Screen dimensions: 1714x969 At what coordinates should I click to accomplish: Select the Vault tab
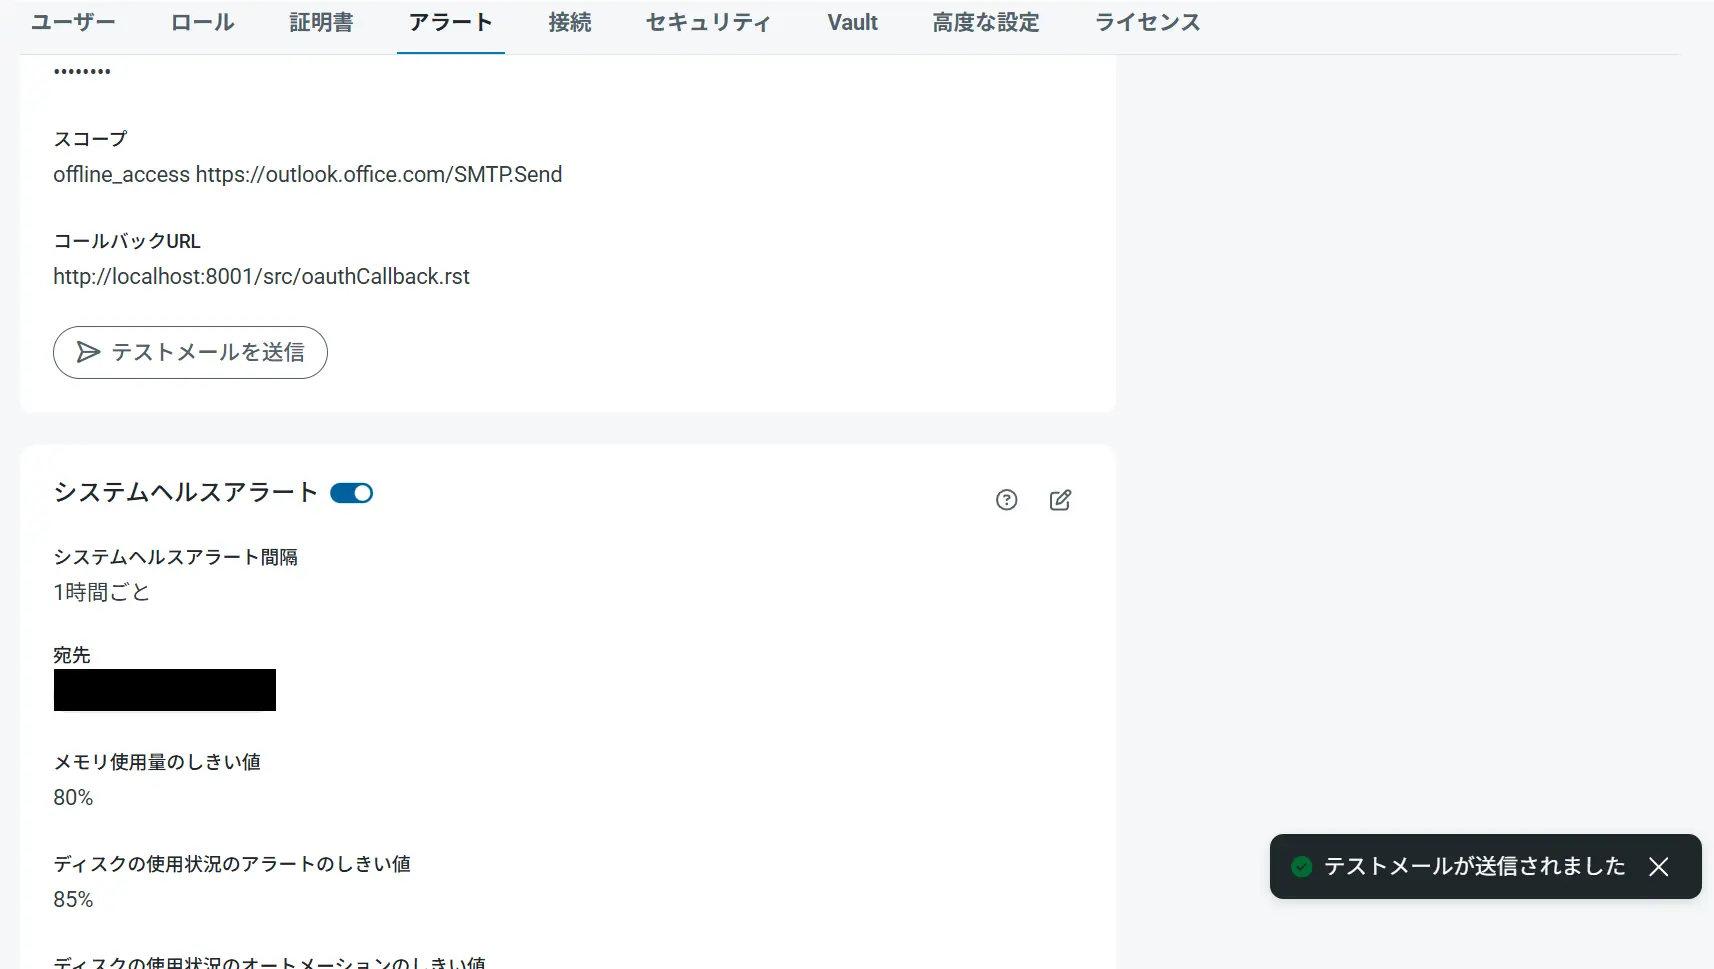click(852, 22)
